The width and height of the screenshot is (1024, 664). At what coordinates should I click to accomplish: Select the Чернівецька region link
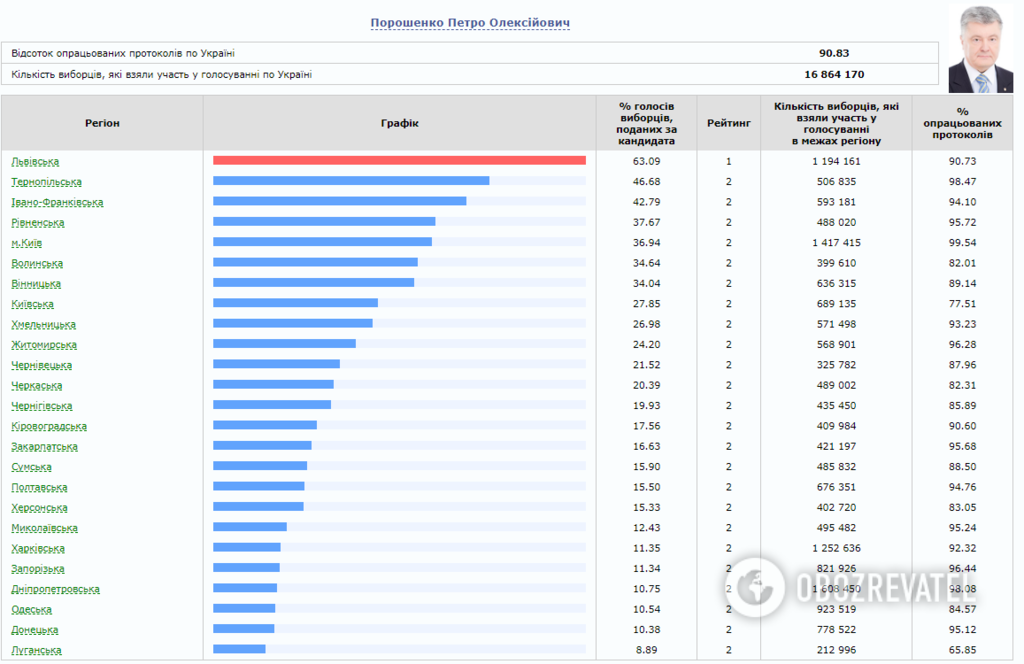(x=41, y=365)
